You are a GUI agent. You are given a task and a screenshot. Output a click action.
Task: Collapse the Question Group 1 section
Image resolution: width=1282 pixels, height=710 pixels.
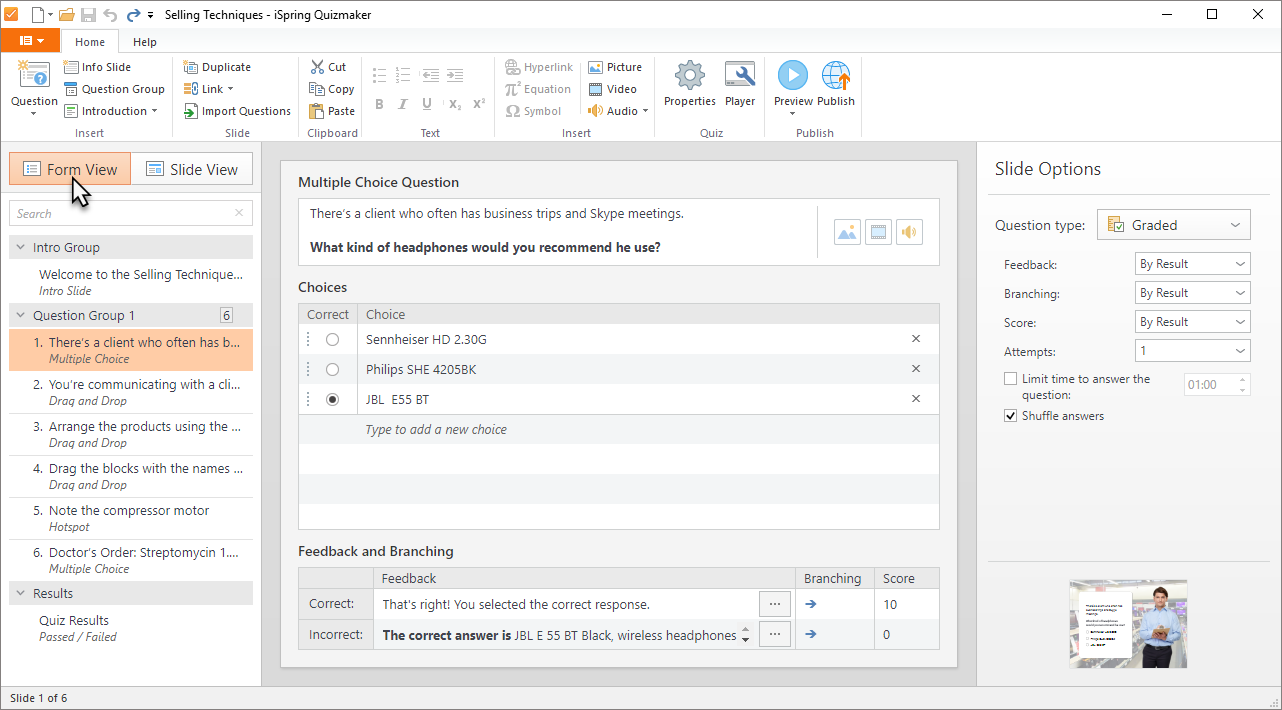click(x=22, y=315)
